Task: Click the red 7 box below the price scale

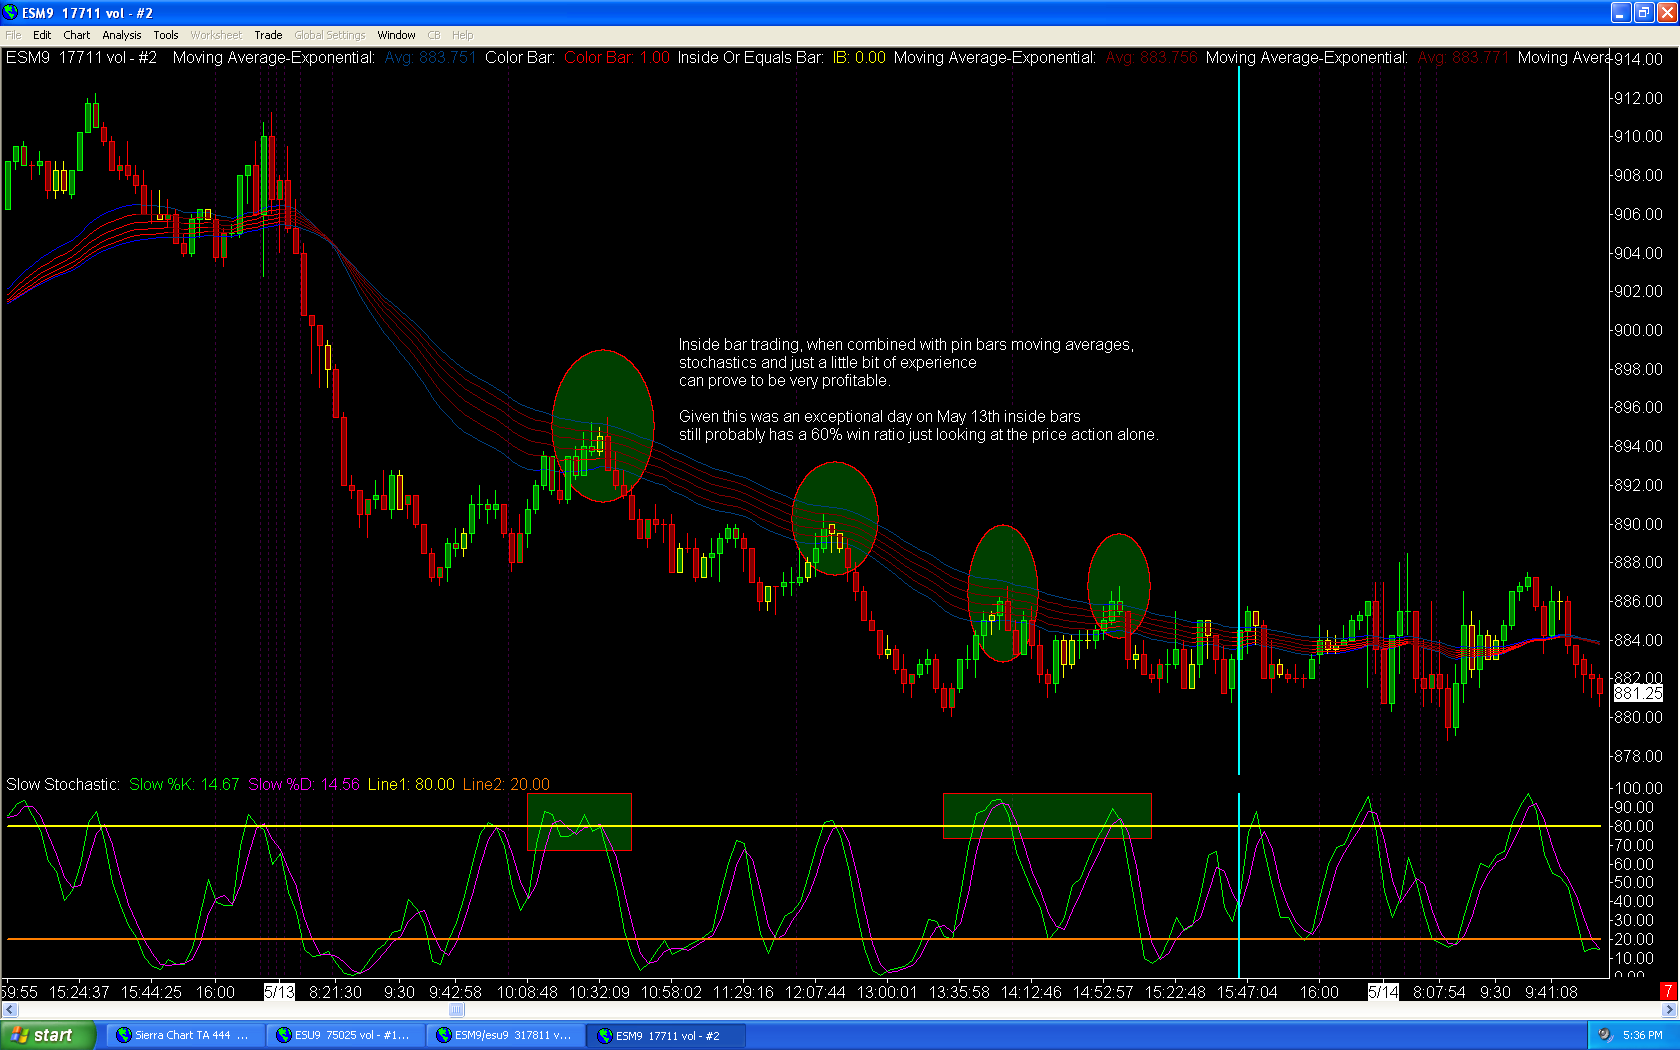Action: 1668,991
